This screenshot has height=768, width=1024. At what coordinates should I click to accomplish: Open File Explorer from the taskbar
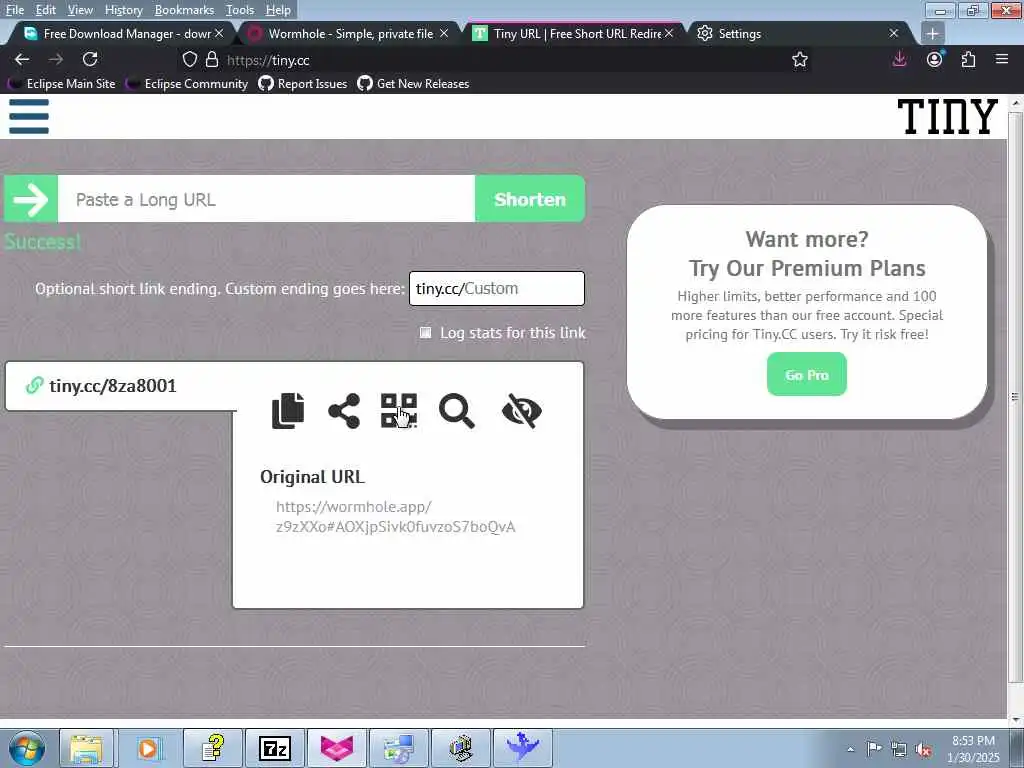pyautogui.click(x=87, y=748)
